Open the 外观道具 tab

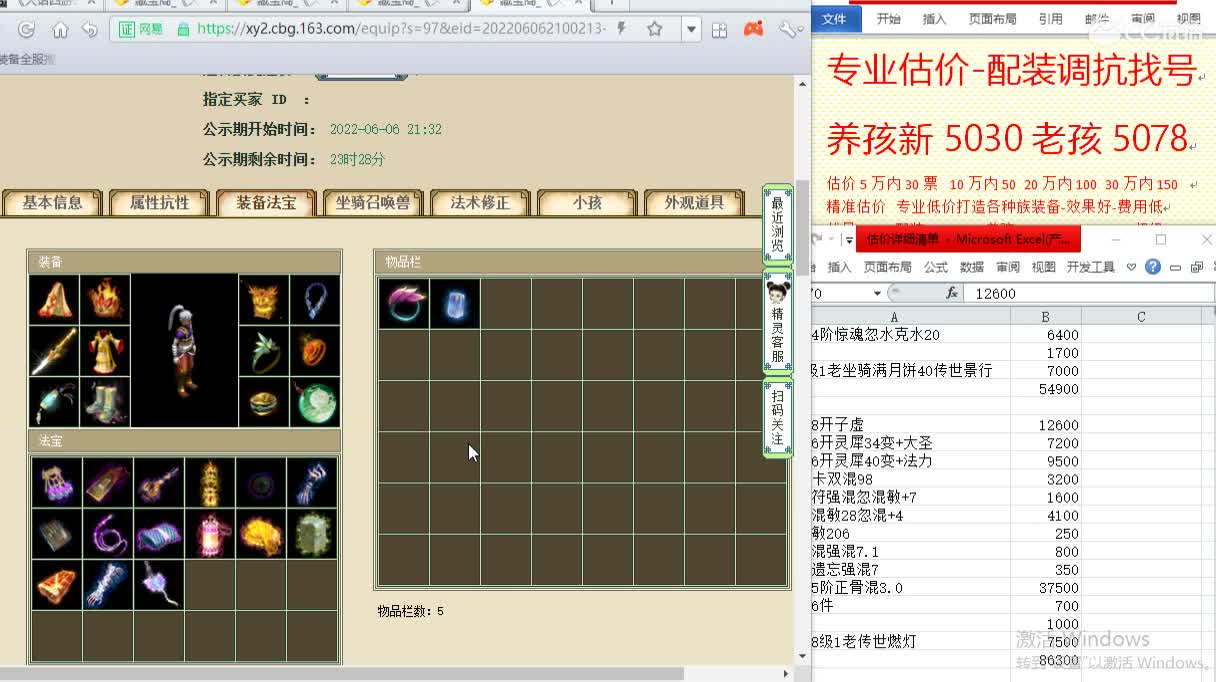[x=694, y=202]
